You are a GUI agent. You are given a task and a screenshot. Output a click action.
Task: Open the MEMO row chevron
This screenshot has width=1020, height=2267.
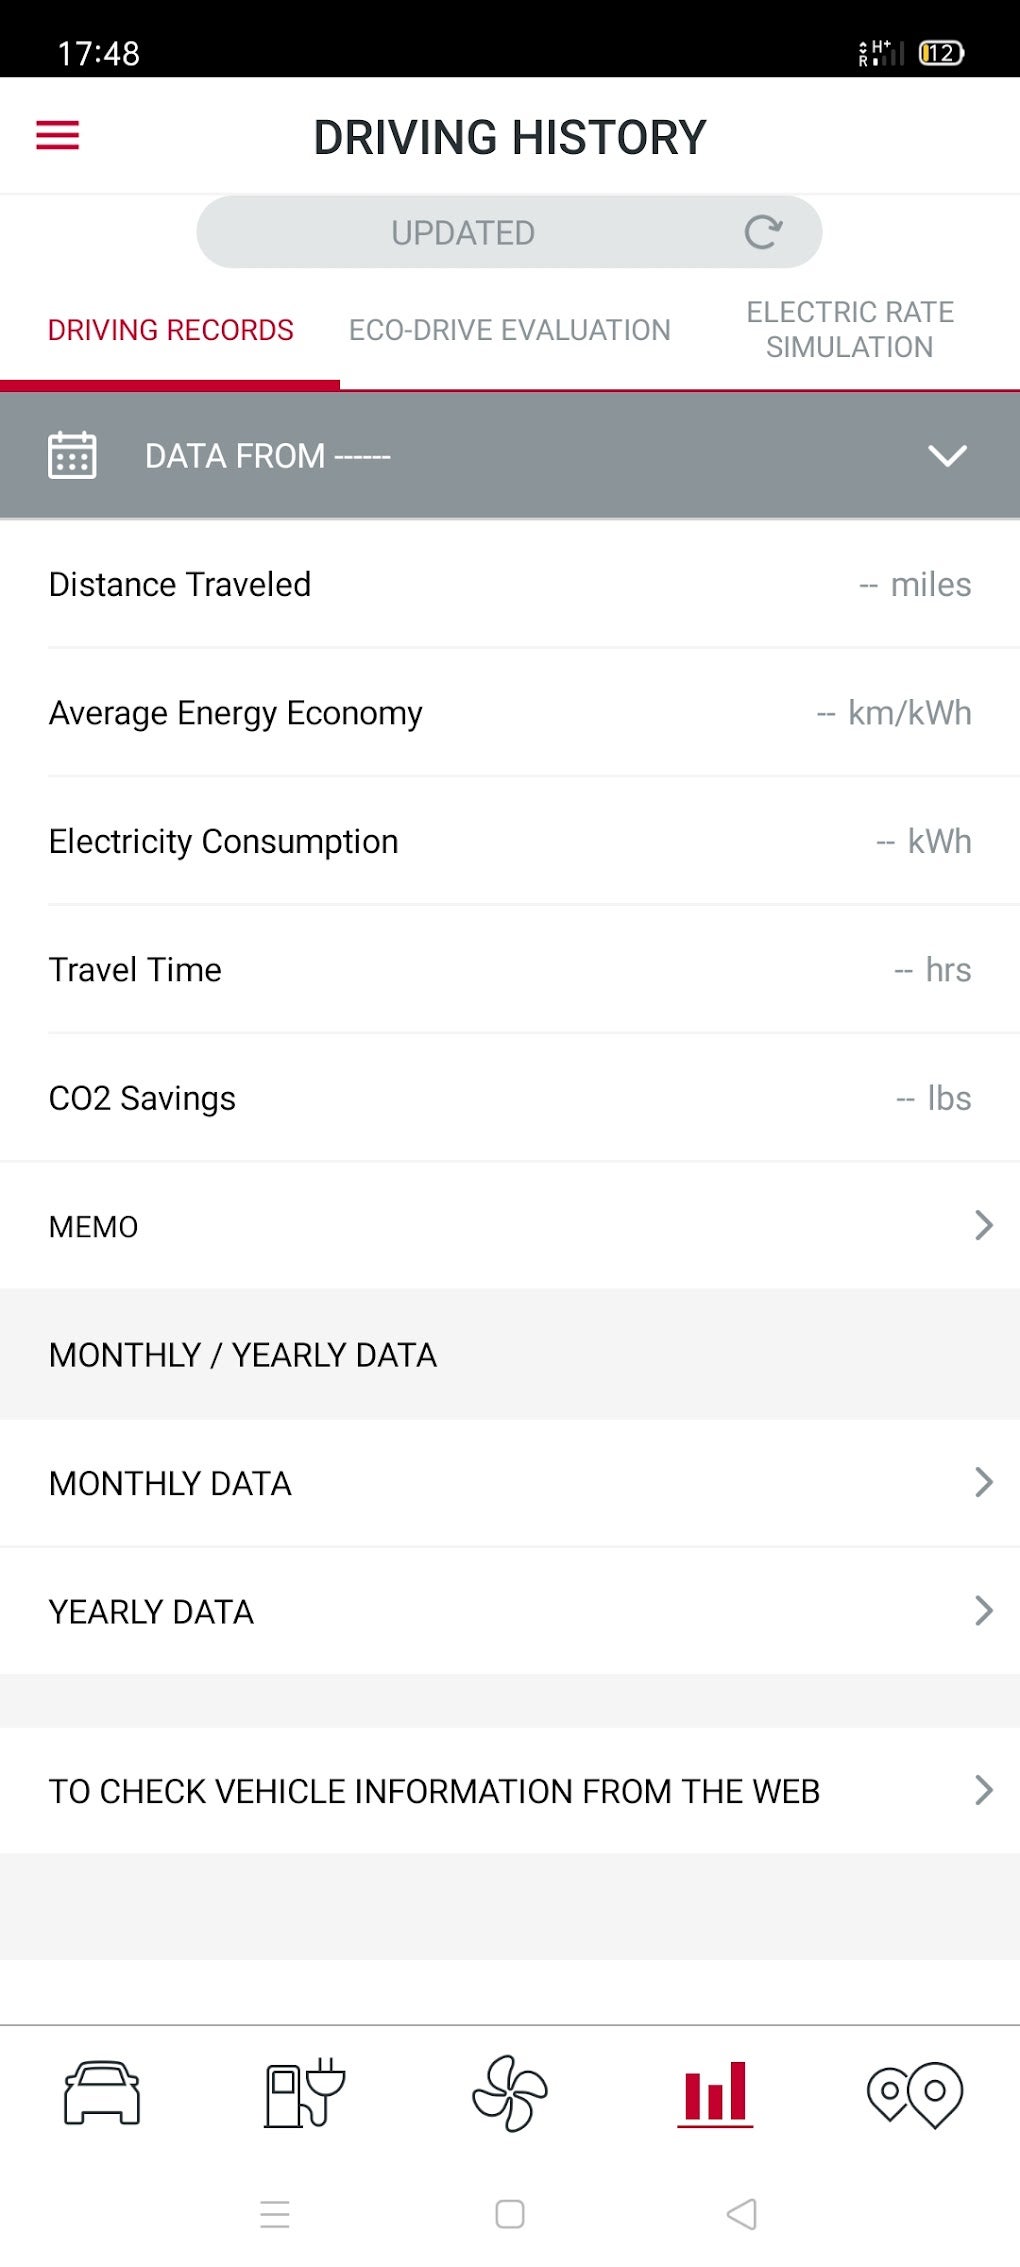(x=984, y=1225)
